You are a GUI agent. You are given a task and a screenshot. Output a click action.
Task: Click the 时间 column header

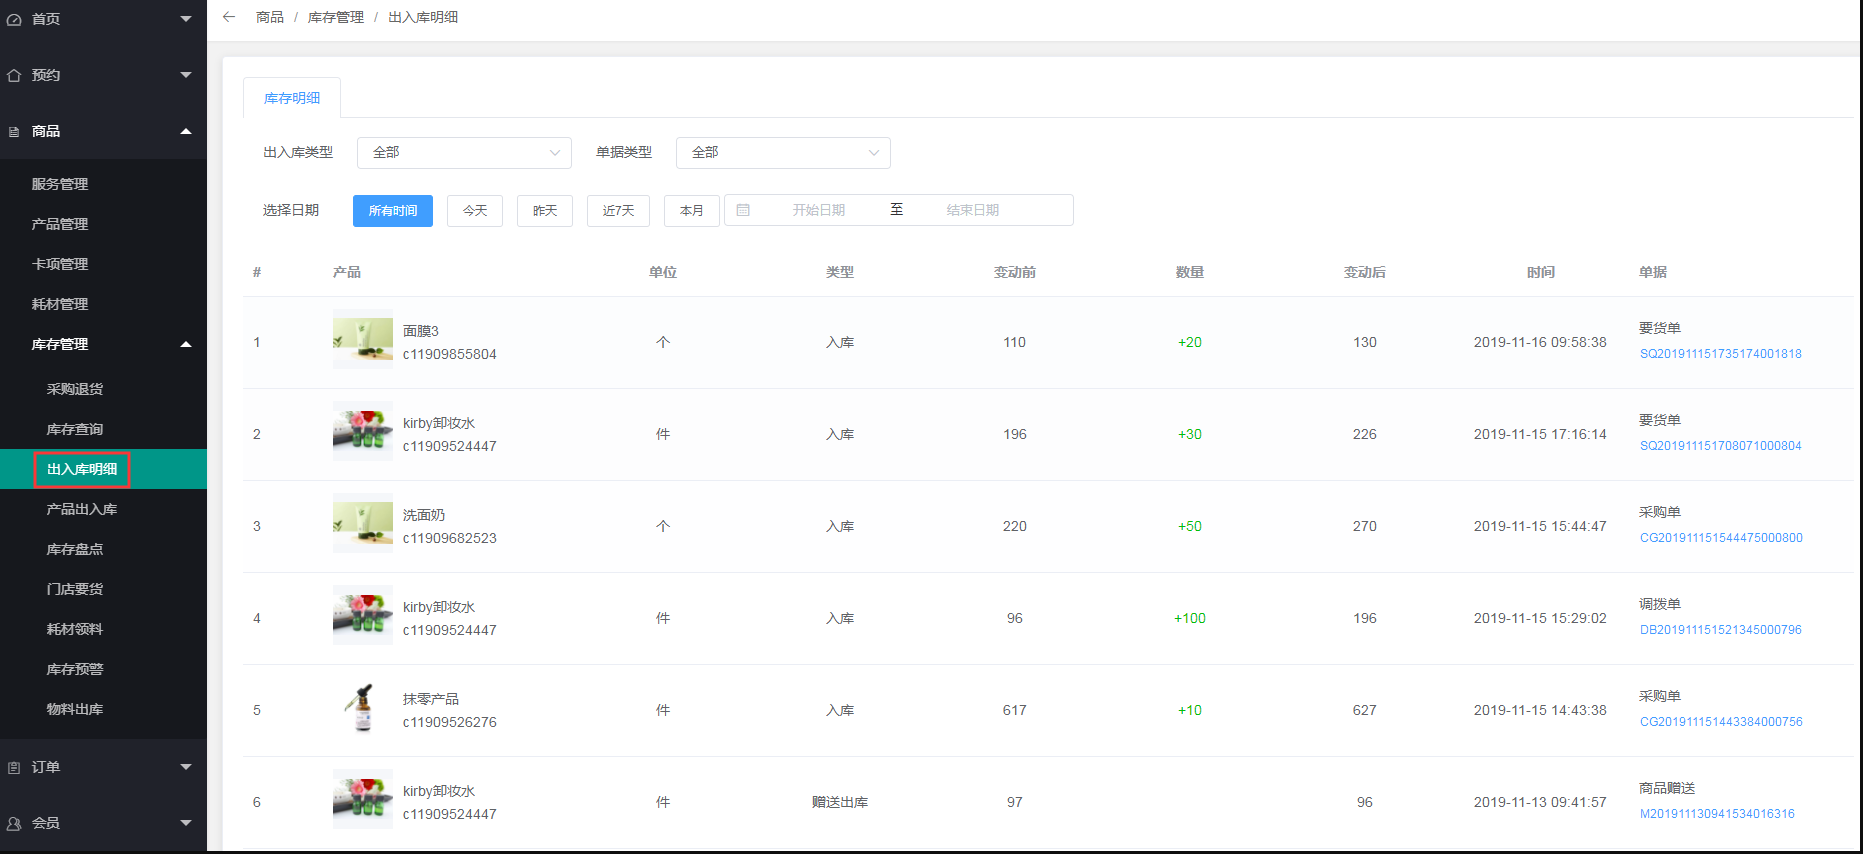1540,272
